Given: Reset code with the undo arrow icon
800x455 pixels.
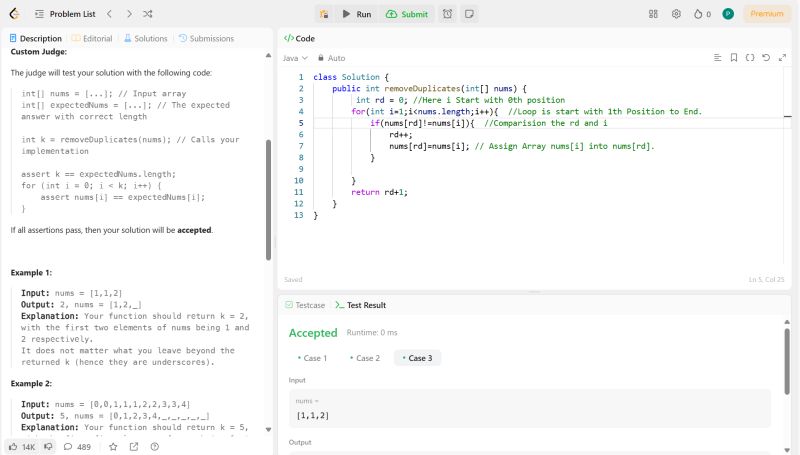Looking at the screenshot, I should click(x=766, y=58).
